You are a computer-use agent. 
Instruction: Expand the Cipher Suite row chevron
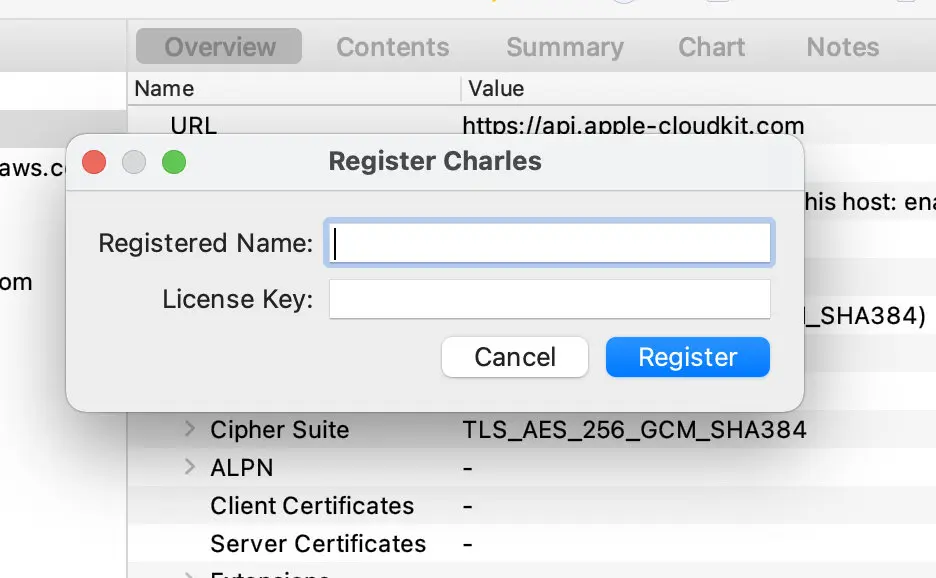point(190,430)
